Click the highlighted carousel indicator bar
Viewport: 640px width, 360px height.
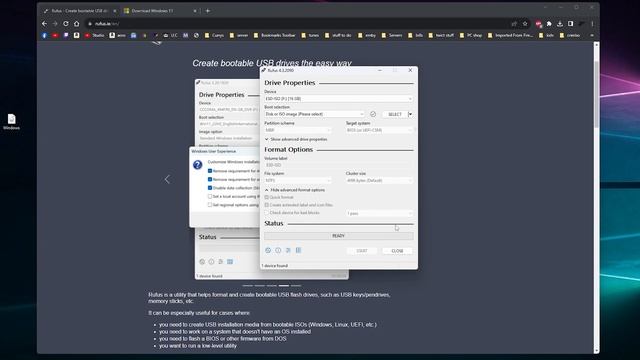[x=284, y=285]
